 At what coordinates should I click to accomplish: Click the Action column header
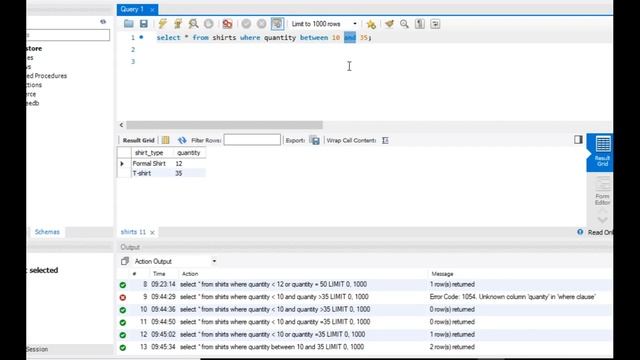[190, 274]
